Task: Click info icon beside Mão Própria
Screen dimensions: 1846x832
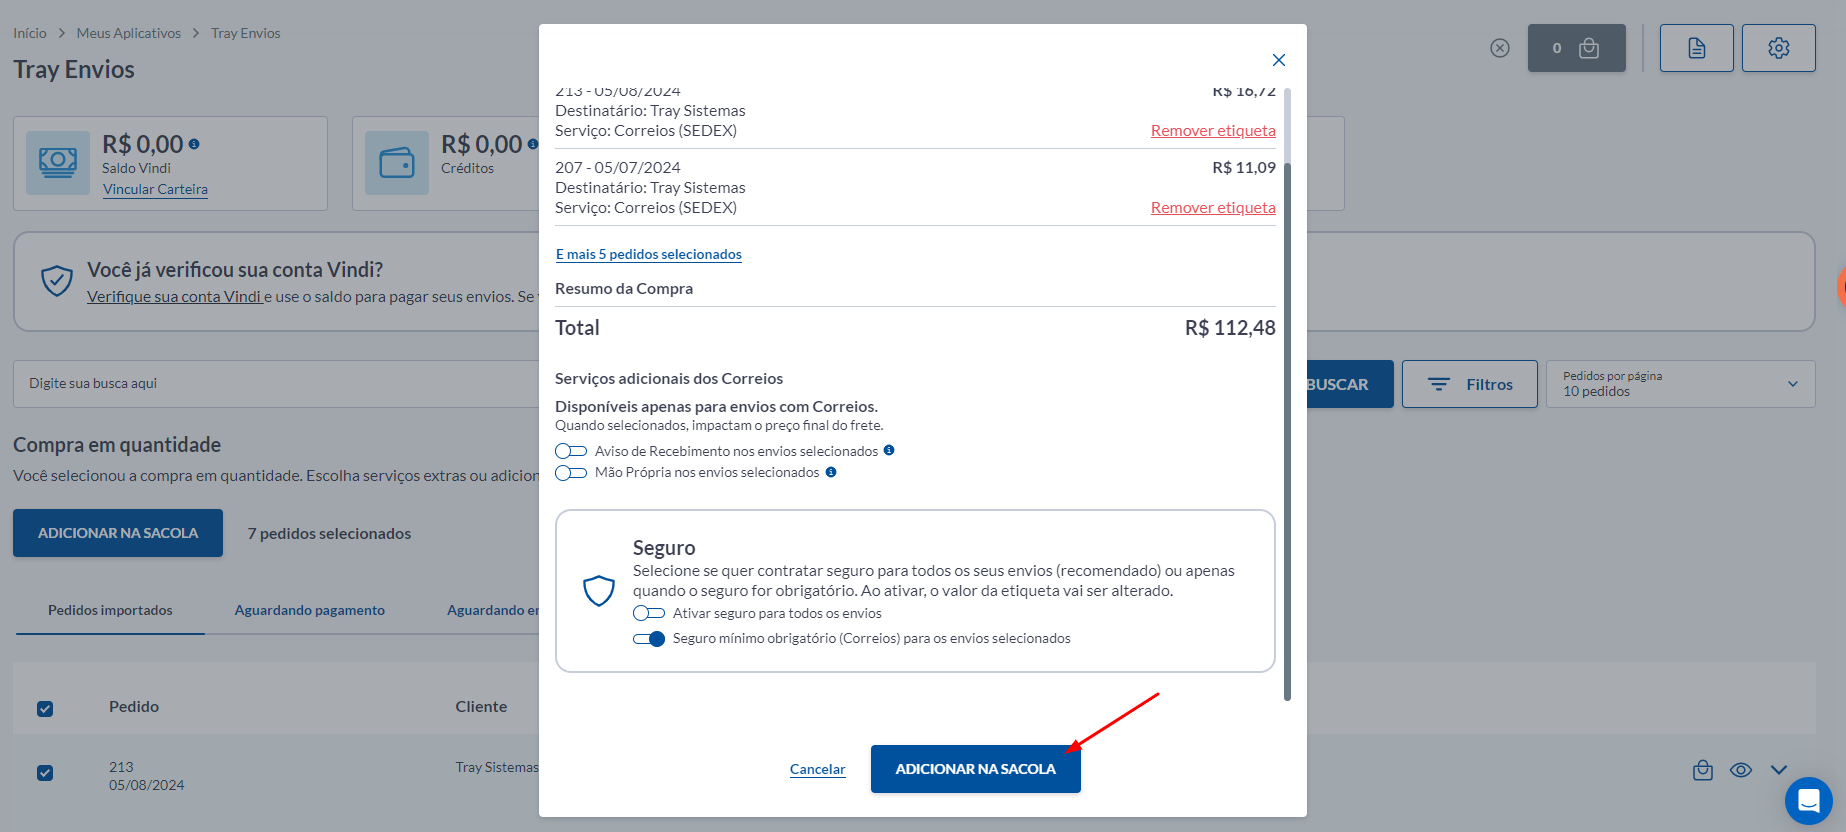Action: [x=831, y=472]
